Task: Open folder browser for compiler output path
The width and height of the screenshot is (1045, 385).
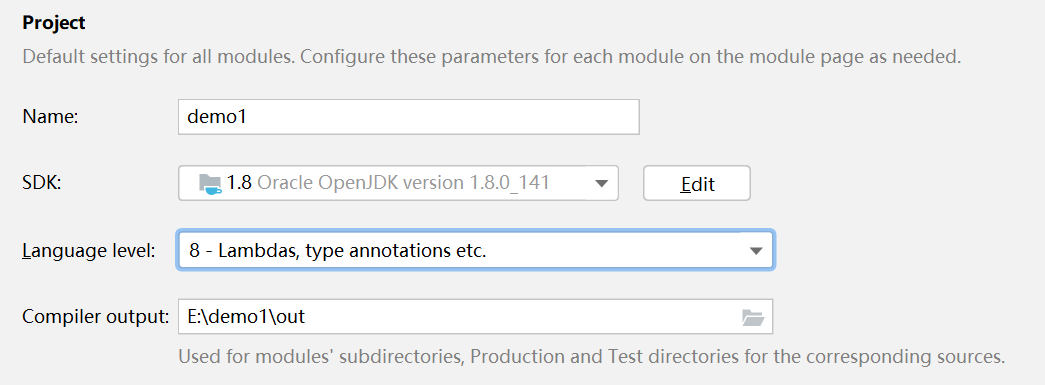Action: coord(752,317)
